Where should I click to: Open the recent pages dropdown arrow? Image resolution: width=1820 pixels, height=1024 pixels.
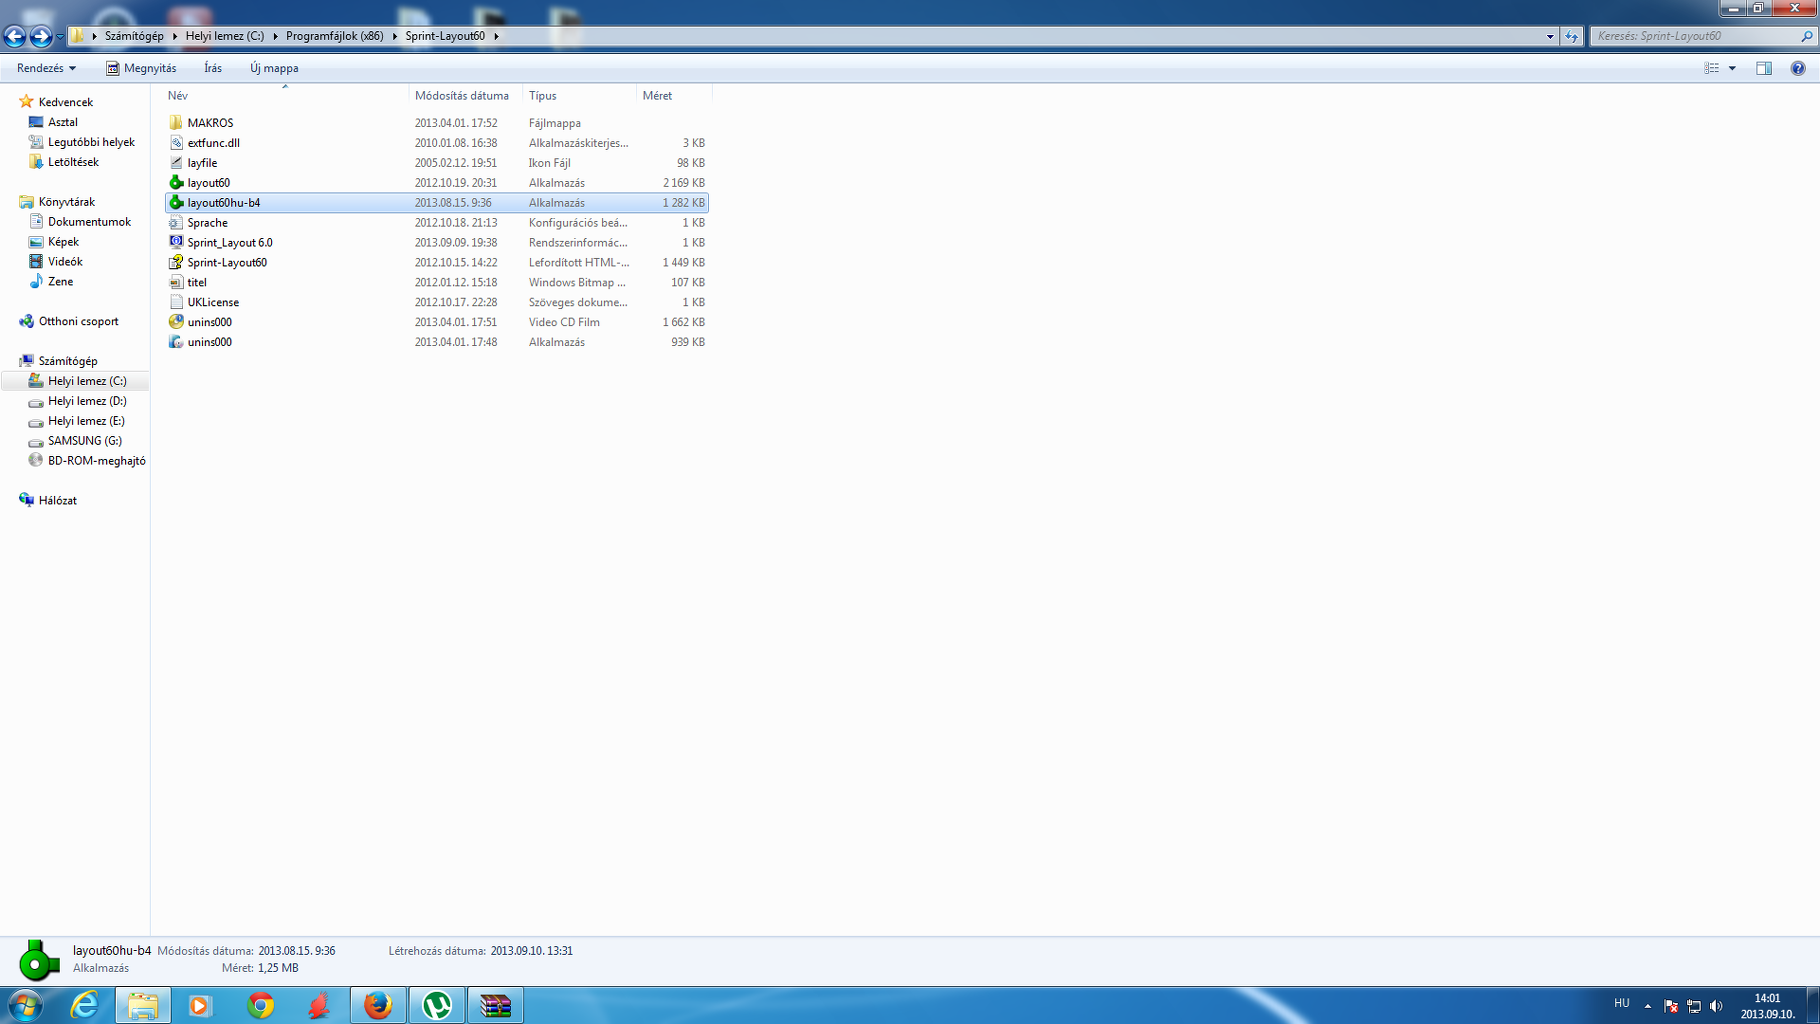(60, 37)
